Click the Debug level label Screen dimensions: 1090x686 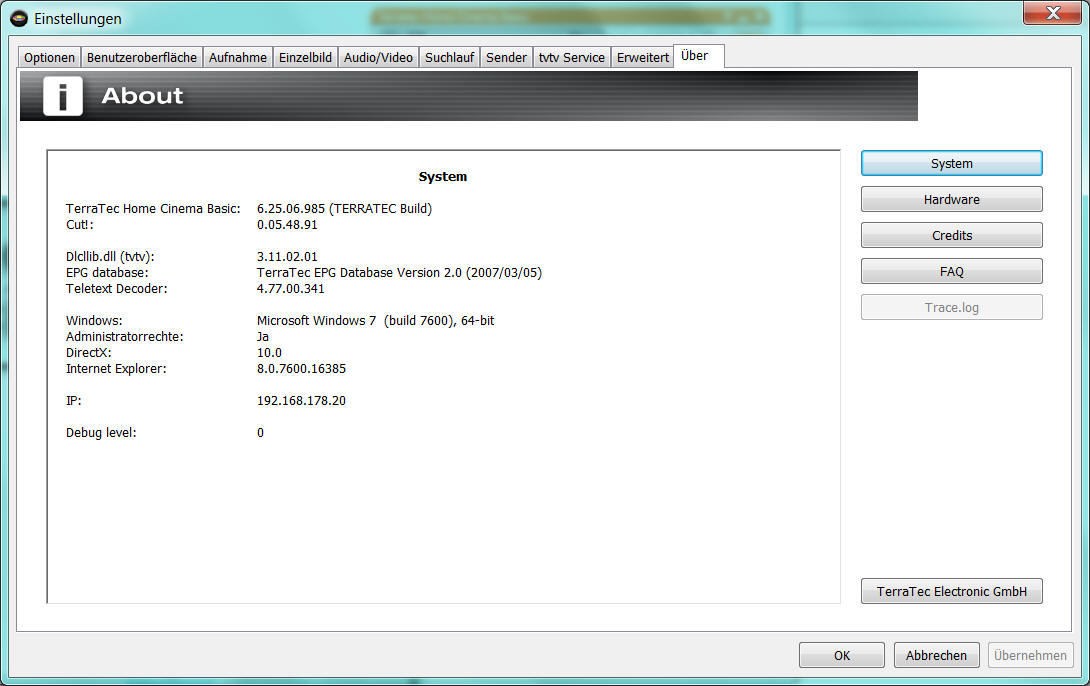101,432
